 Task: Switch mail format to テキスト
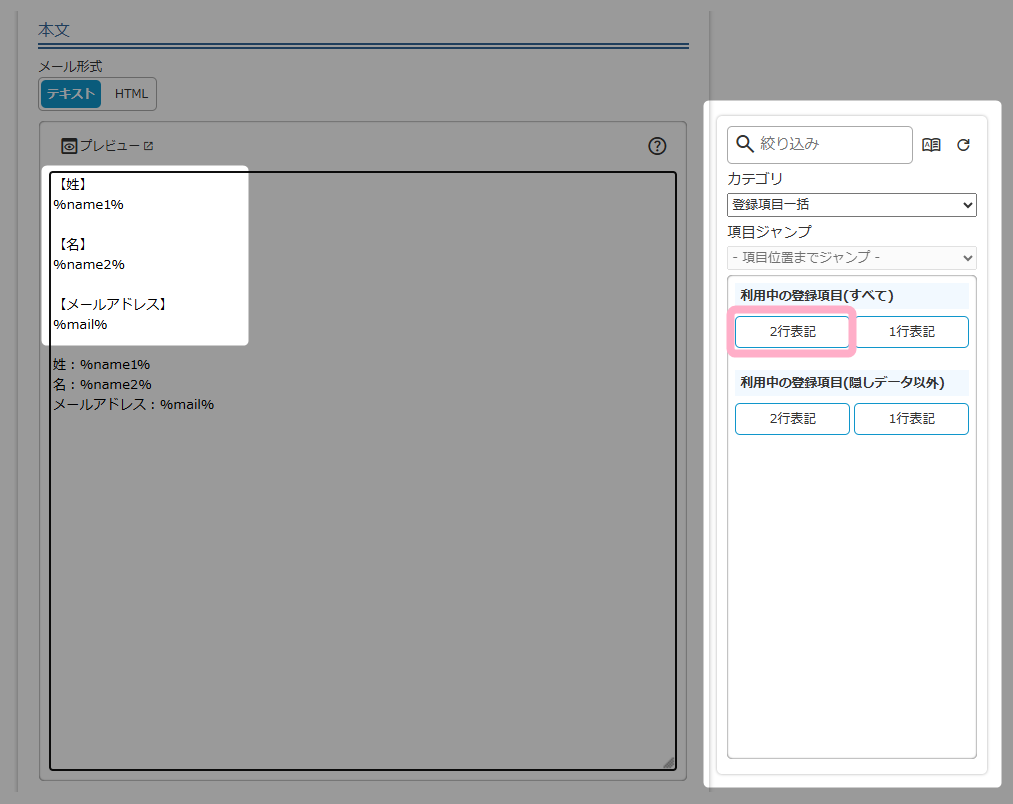[71, 94]
